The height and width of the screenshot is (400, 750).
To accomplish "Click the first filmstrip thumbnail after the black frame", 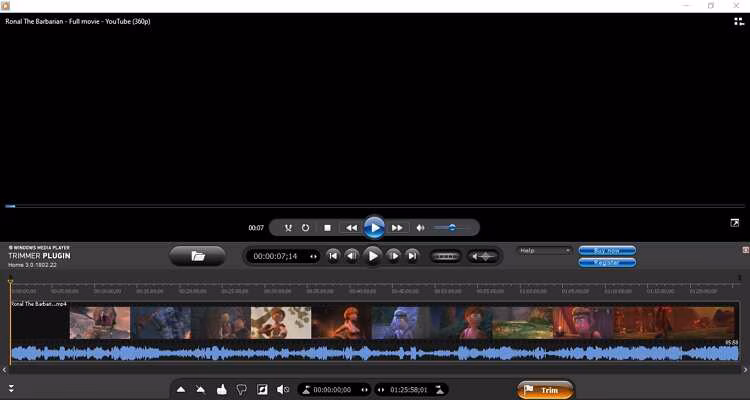I will click(99, 322).
